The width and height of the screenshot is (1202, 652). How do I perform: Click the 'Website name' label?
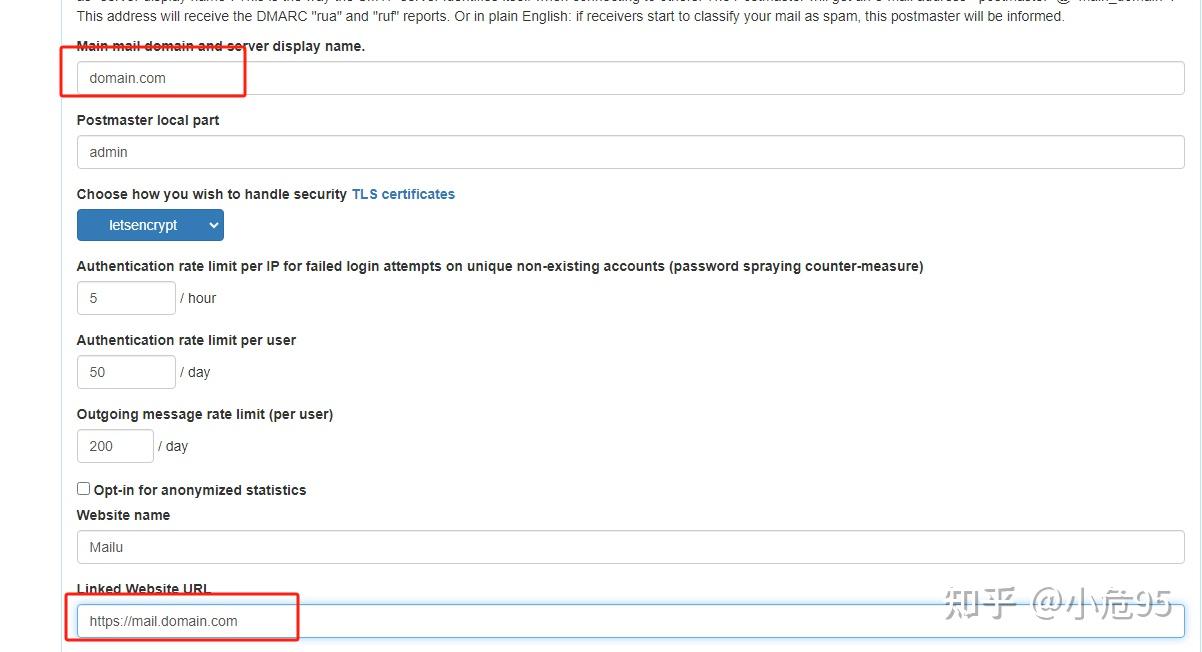(x=123, y=515)
